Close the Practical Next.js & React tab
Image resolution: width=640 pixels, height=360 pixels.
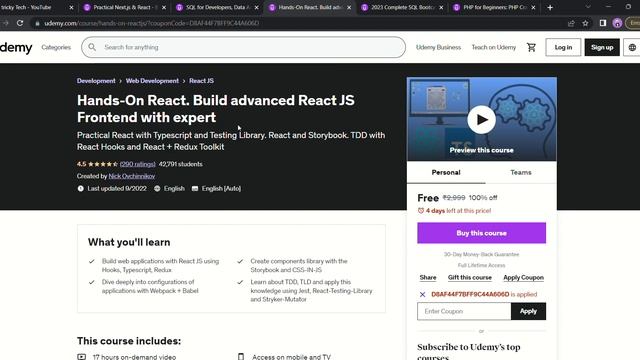pyautogui.click(x=164, y=7)
